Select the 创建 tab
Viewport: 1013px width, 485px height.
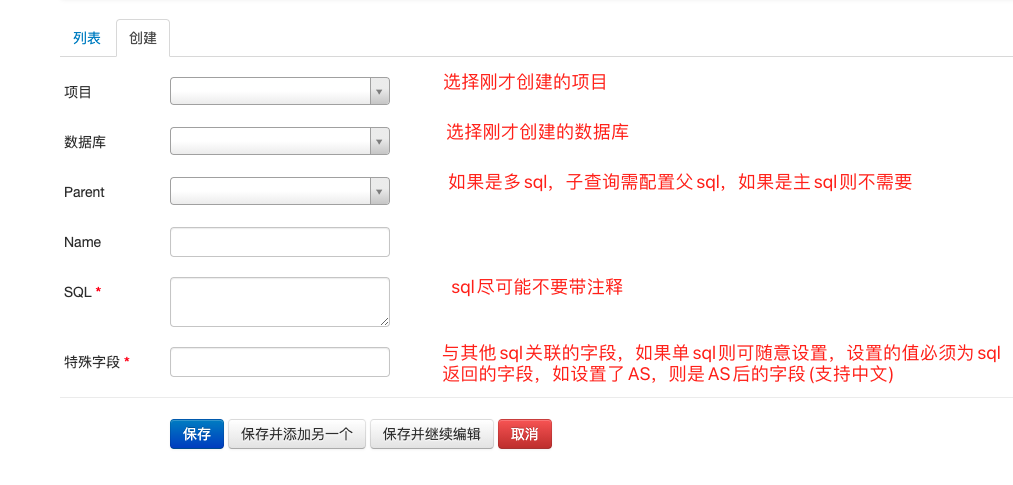tap(143, 38)
